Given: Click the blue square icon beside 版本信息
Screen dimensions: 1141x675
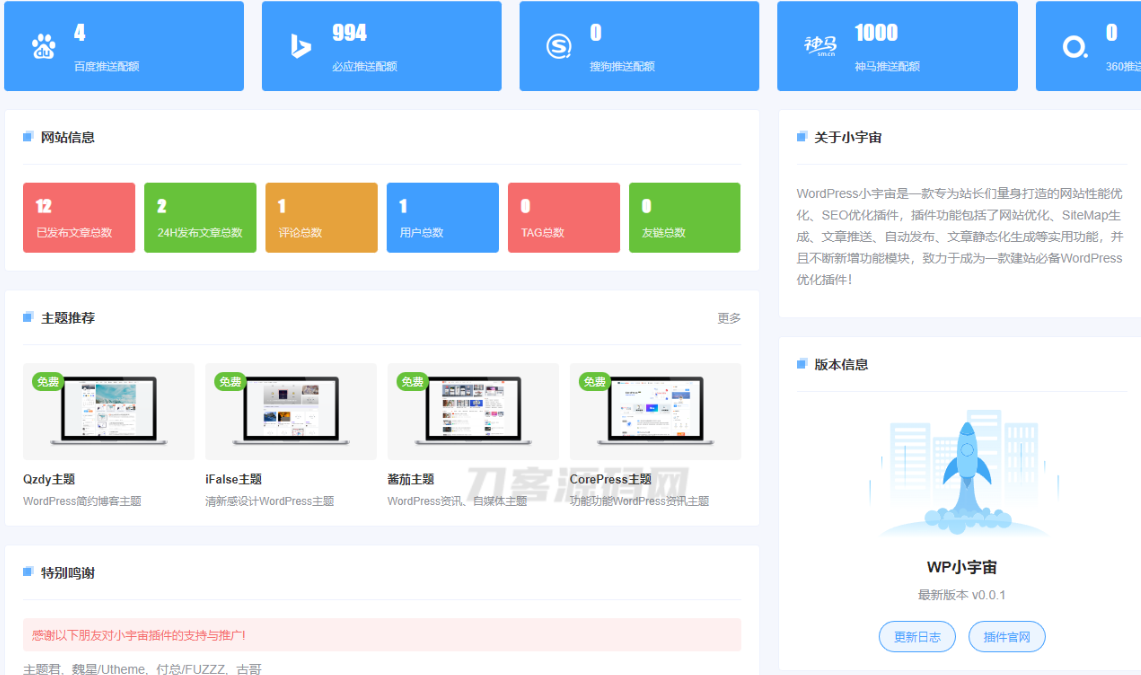Looking at the screenshot, I should pyautogui.click(x=802, y=364).
